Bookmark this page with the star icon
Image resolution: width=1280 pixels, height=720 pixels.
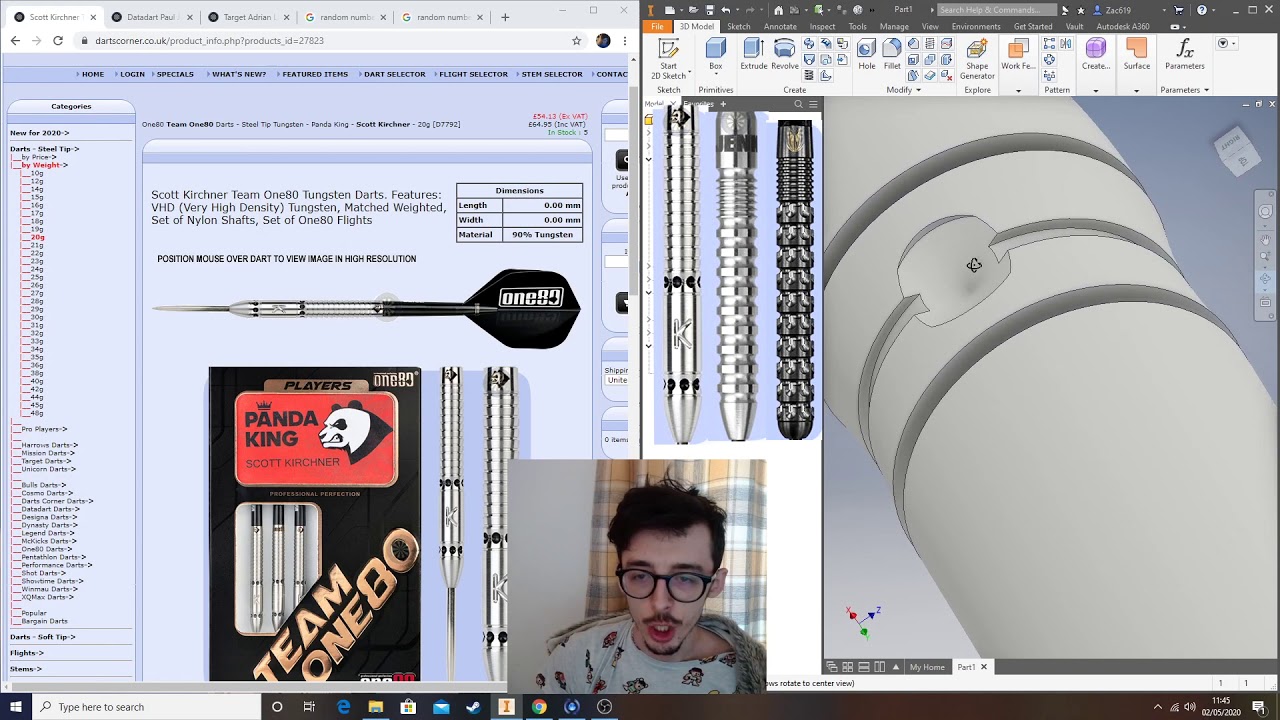point(576,41)
